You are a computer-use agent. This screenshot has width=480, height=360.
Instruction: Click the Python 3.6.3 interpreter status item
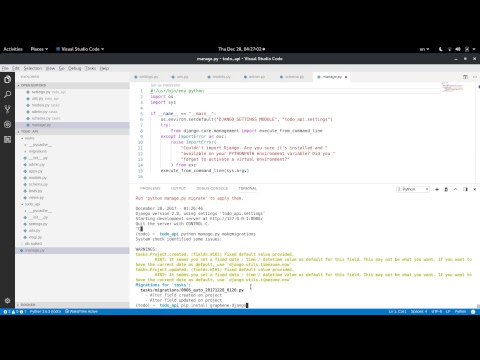[x=45, y=312]
